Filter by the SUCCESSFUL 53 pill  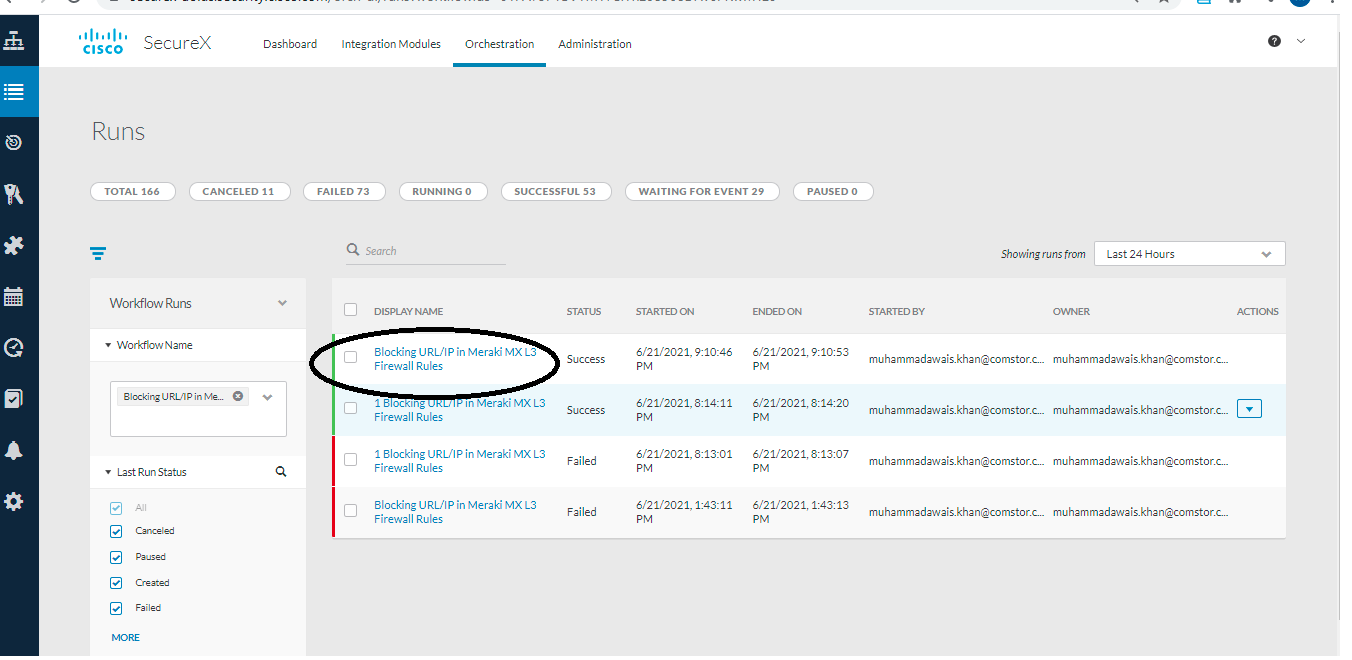(x=555, y=191)
